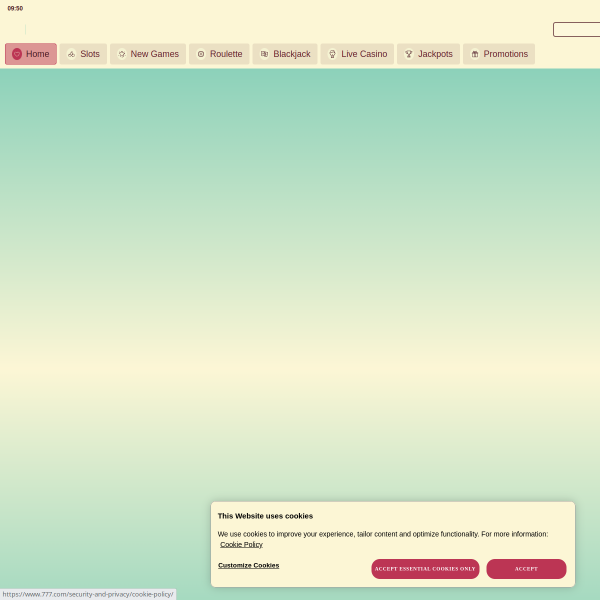This screenshot has width=600, height=600.
Task: Click the Jackpots trophy icon
Action: 409,54
